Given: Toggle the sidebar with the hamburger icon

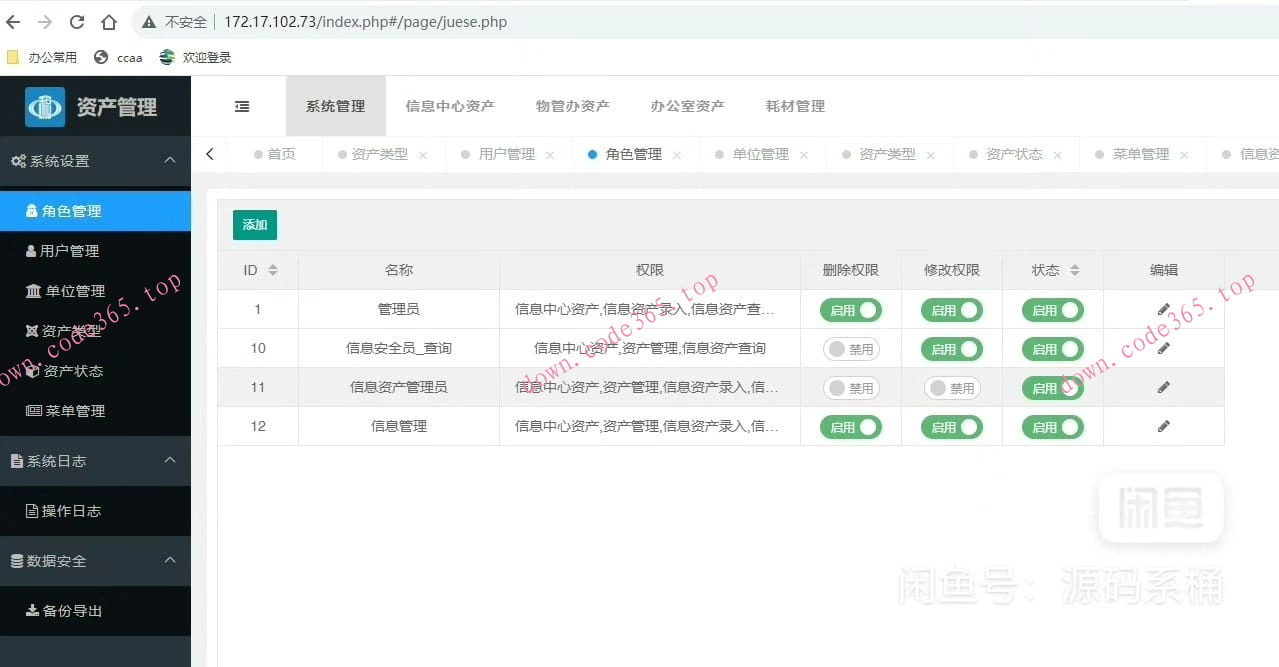Looking at the screenshot, I should click(x=241, y=105).
